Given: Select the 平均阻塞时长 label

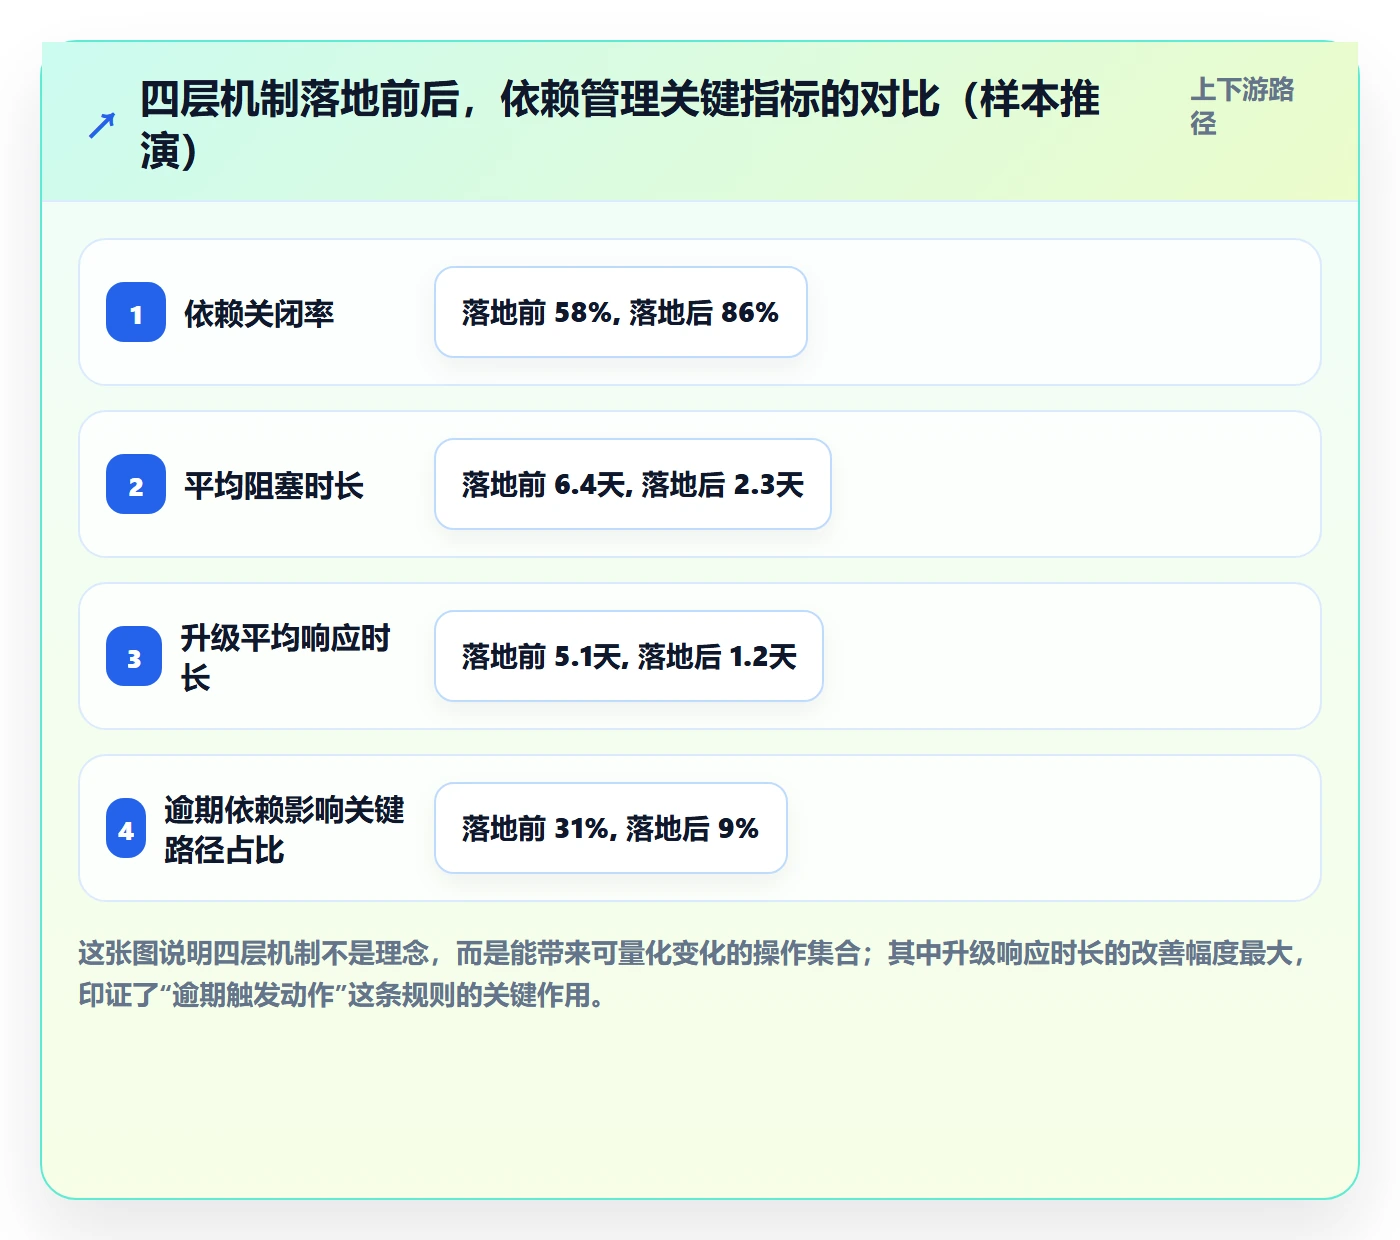Looking at the screenshot, I should (274, 486).
